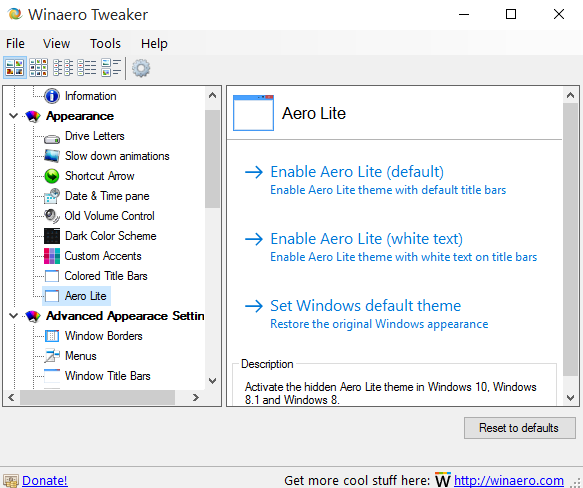Click the Custom Accents colorful icon

click(52, 256)
